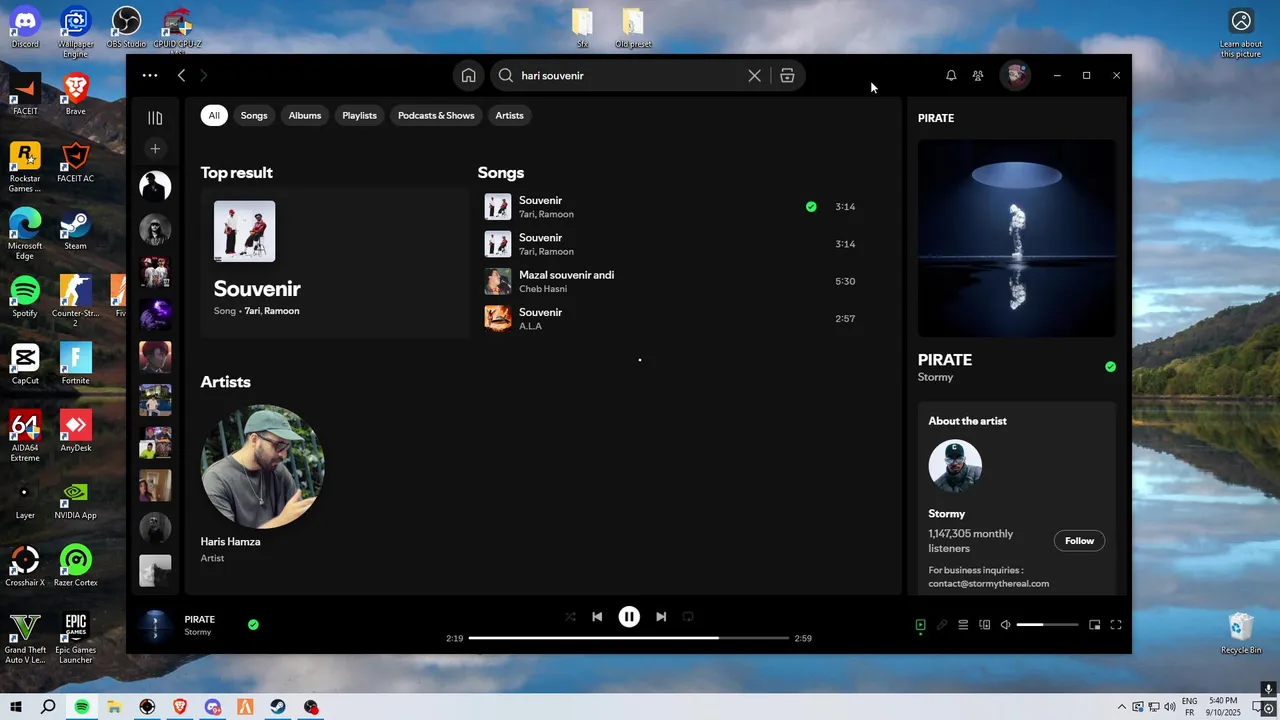Open AIDA64 Extreme desktop shortcut
This screenshot has height=720, width=1280.
[x=25, y=436]
